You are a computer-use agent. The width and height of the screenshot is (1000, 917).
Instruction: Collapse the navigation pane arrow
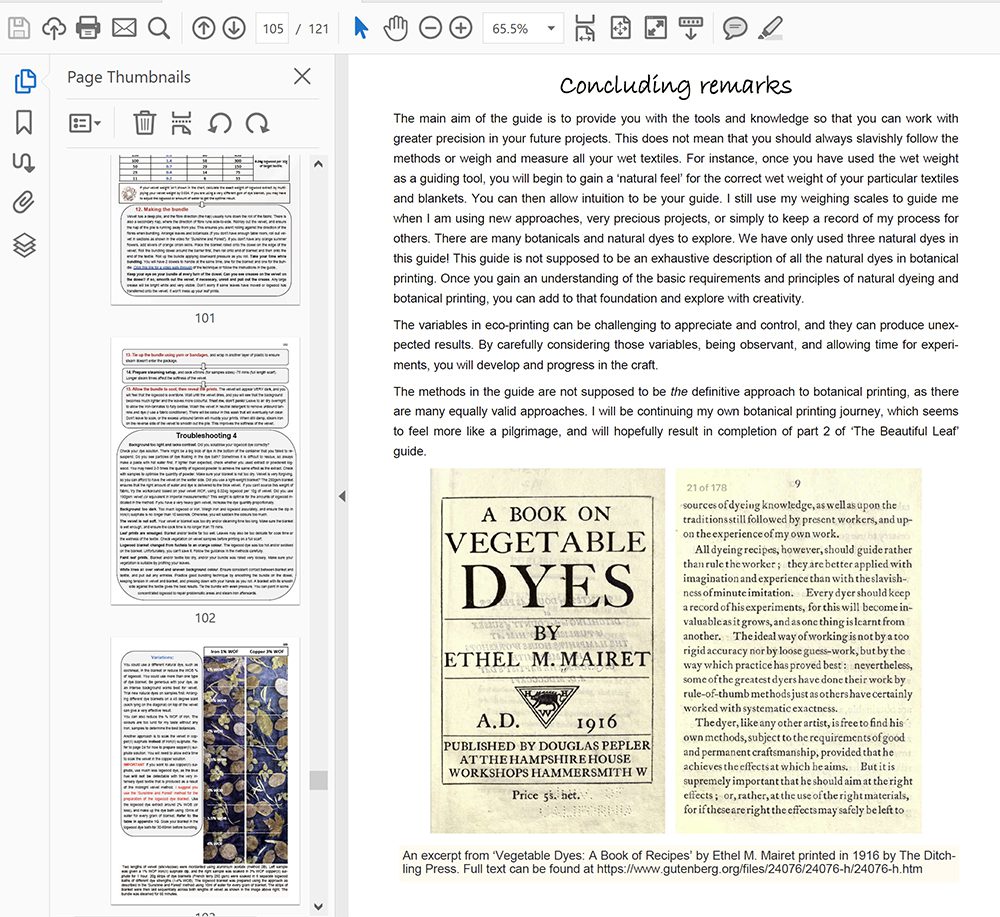point(342,496)
